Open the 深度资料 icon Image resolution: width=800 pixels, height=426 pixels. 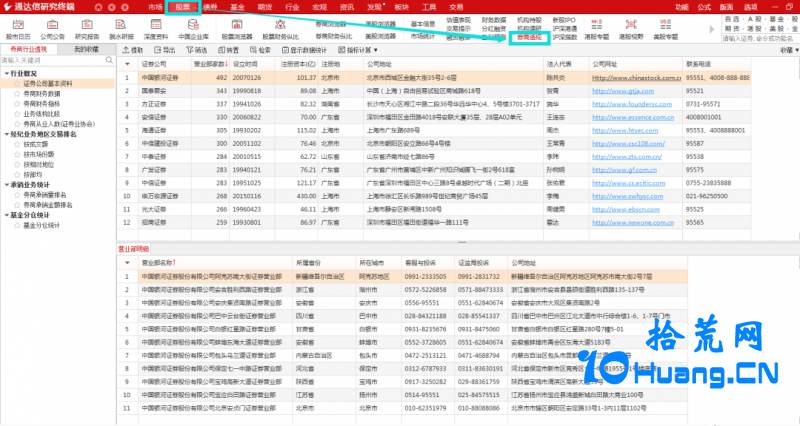(156, 25)
